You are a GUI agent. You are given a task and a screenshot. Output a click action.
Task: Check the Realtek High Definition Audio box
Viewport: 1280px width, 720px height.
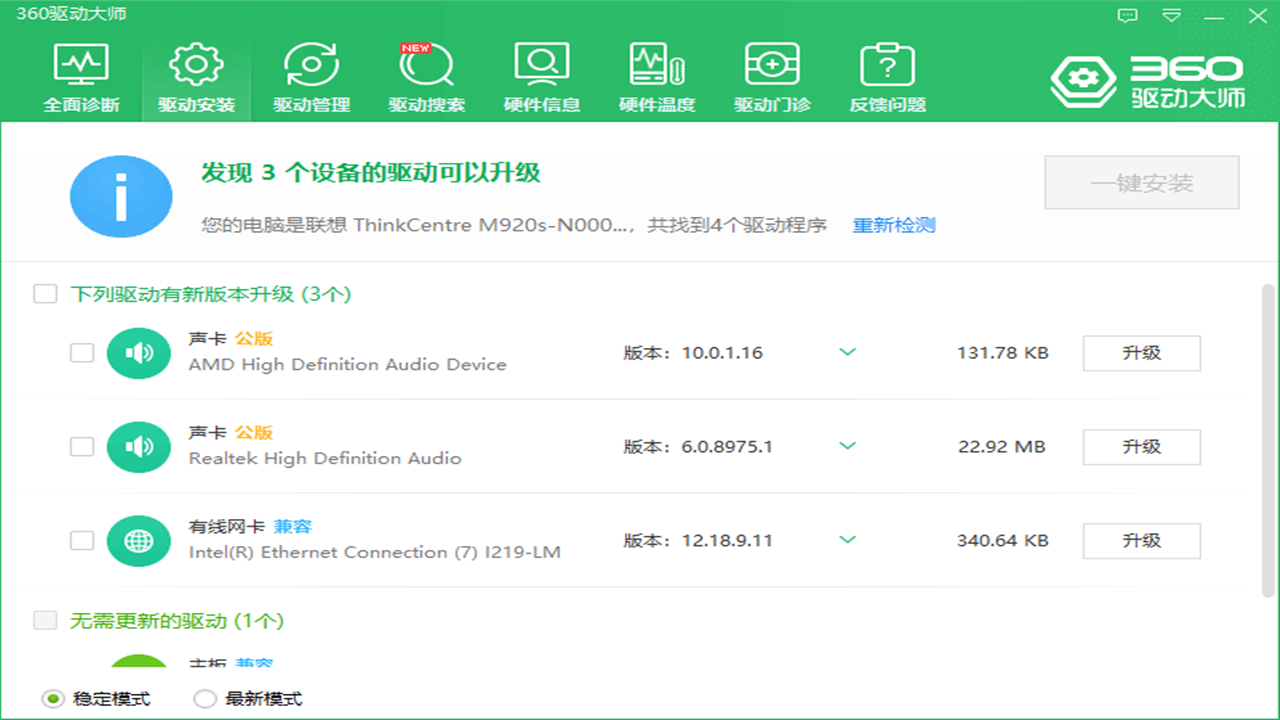pos(82,447)
